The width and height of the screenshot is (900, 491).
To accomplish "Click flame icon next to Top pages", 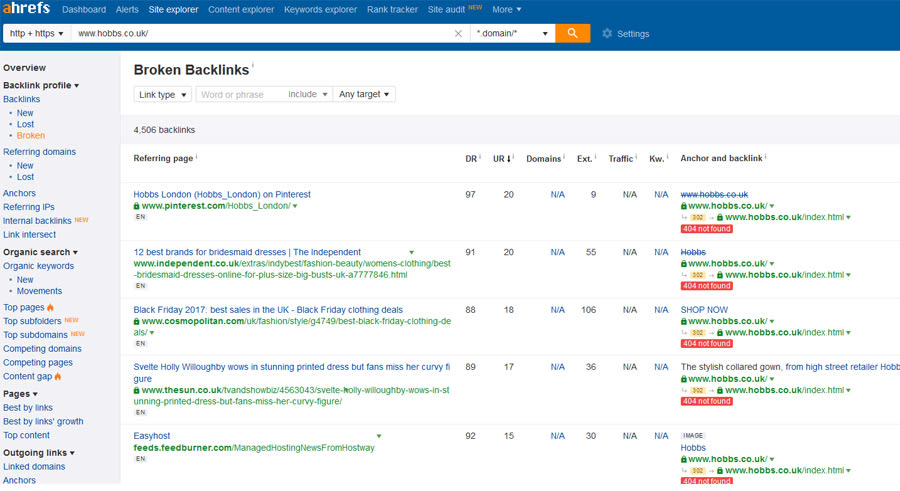I will tap(51, 307).
